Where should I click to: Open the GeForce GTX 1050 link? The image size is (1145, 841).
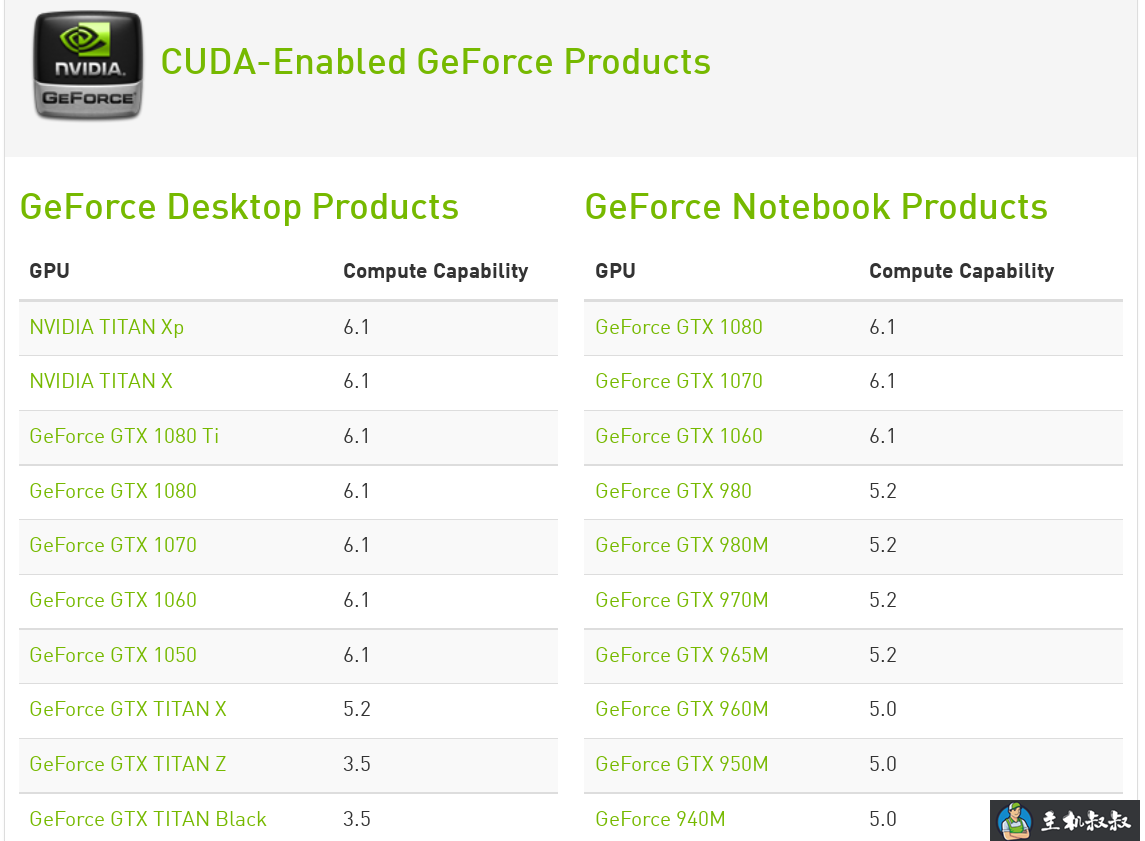pos(113,655)
